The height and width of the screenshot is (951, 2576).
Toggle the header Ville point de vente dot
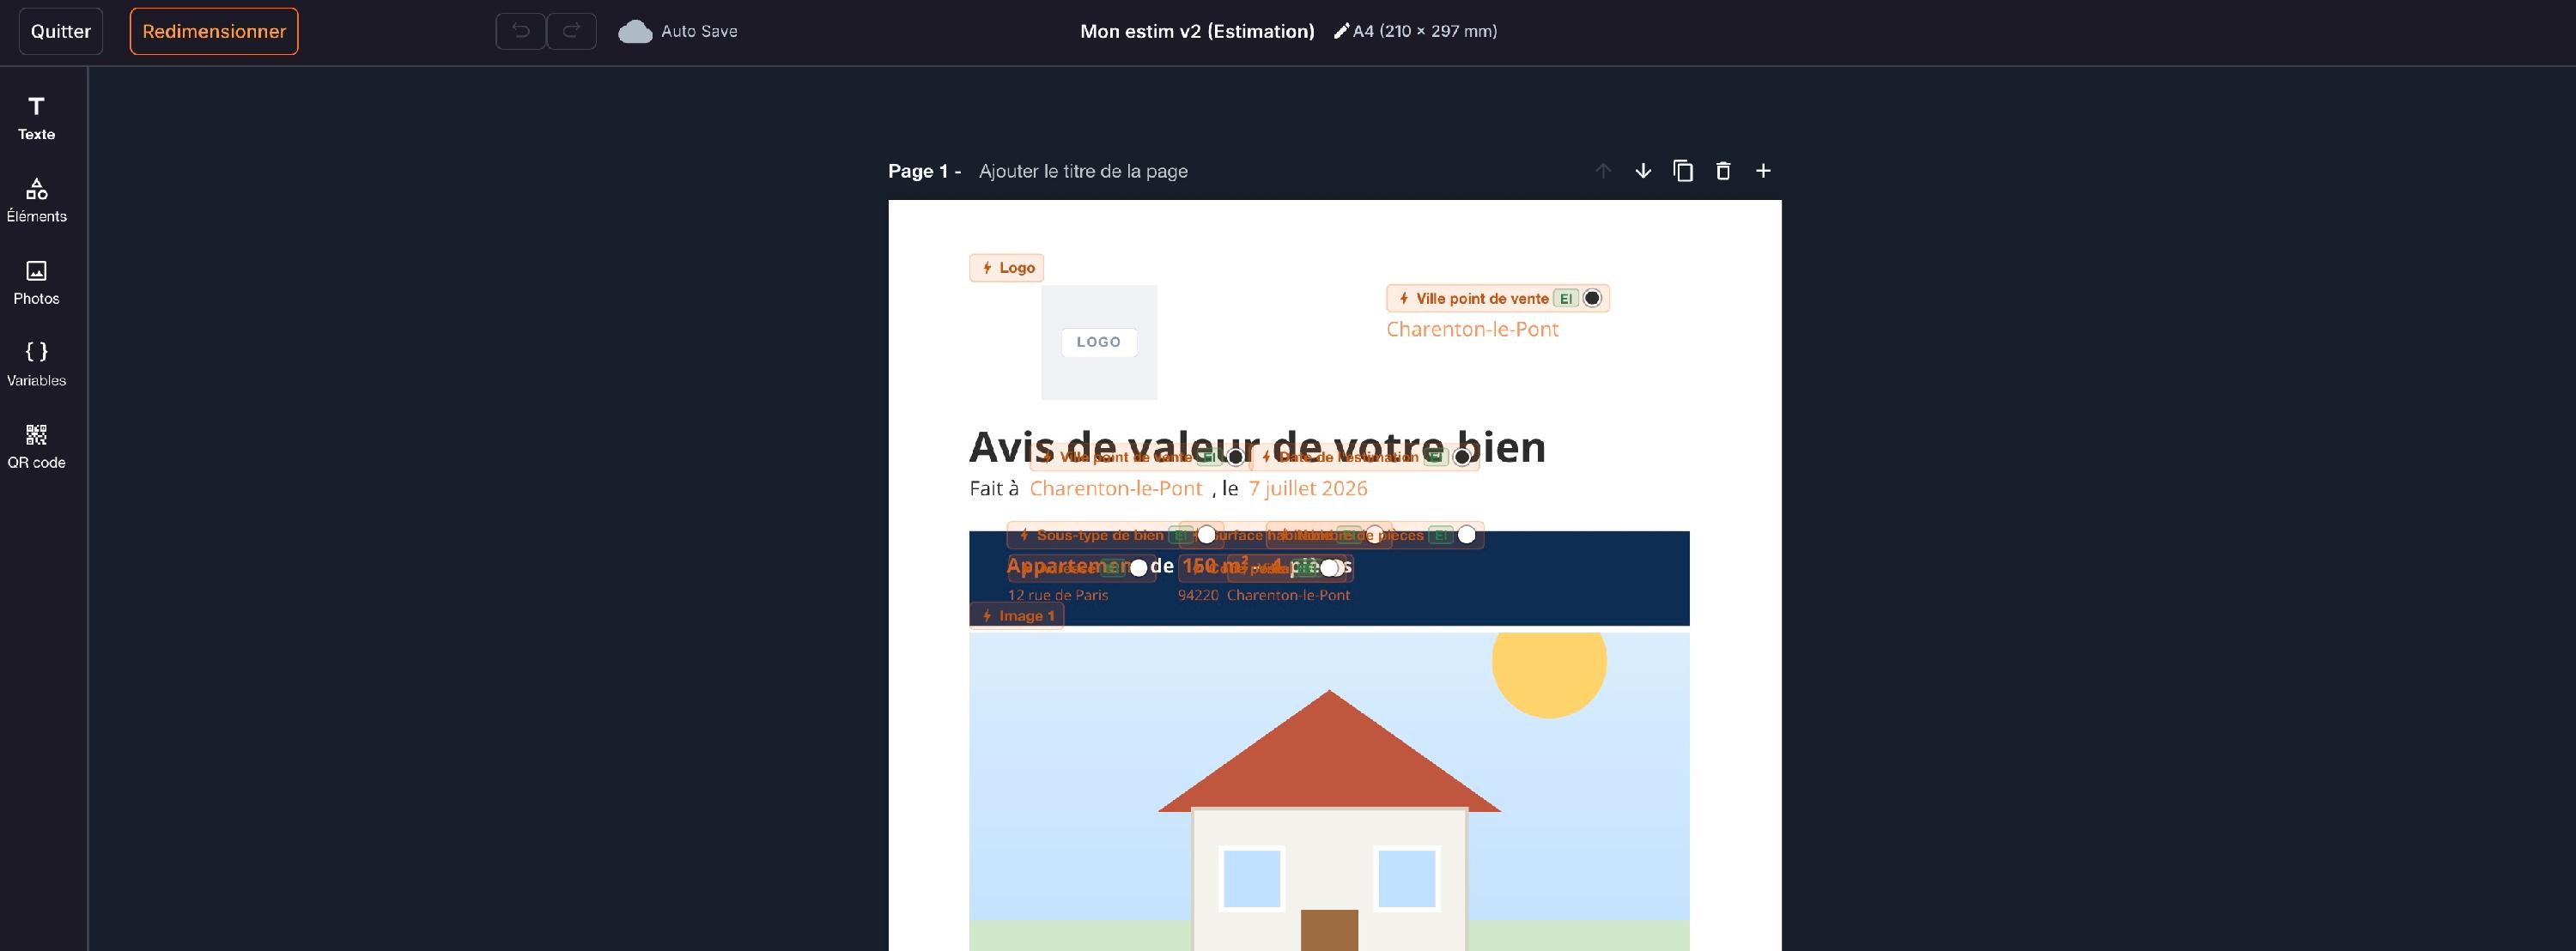point(1592,298)
